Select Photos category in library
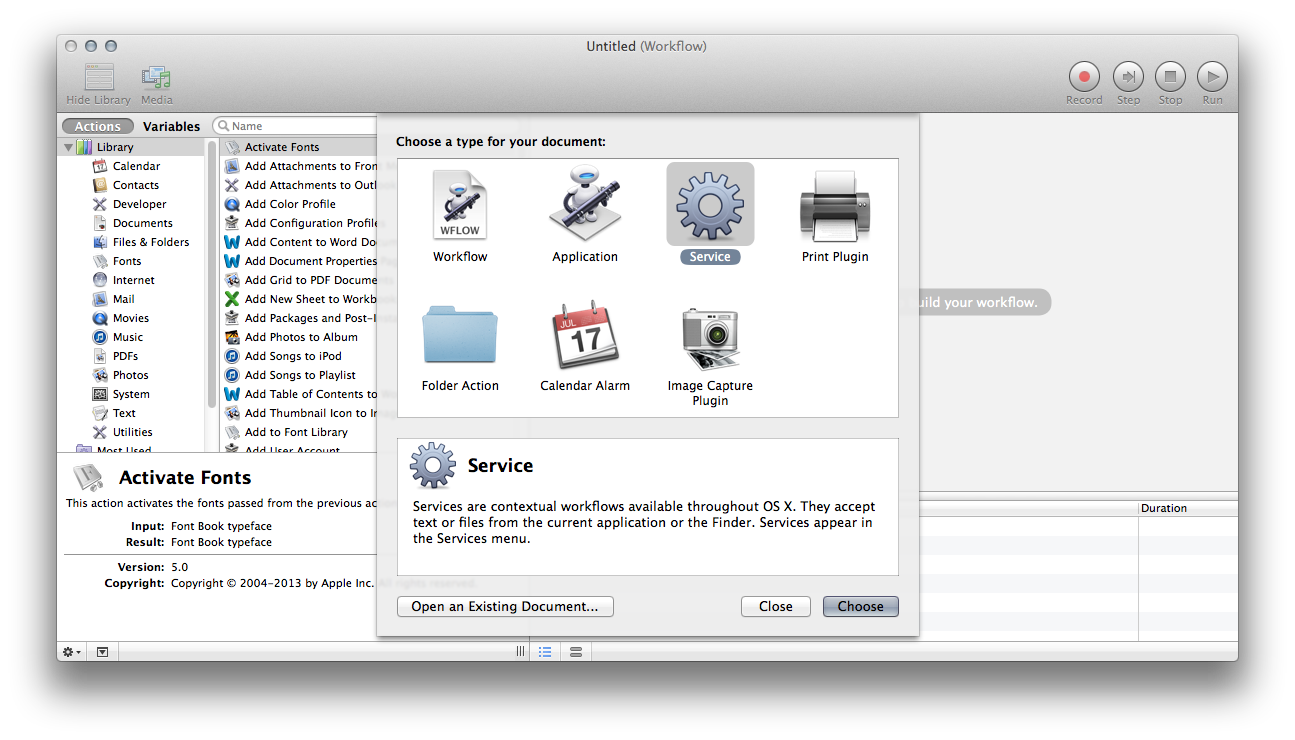 pos(130,375)
